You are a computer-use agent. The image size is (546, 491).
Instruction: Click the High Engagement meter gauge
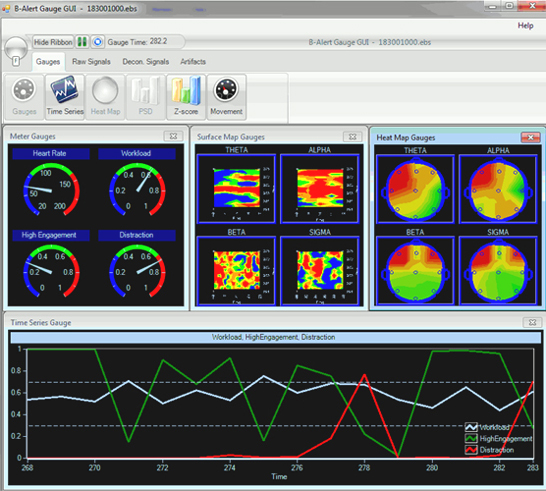51,270
